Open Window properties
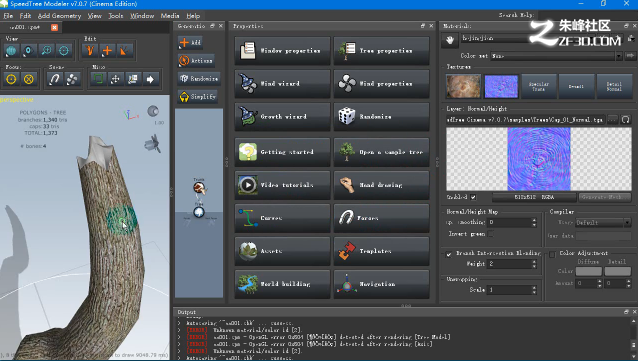638x361 pixels. (282, 51)
